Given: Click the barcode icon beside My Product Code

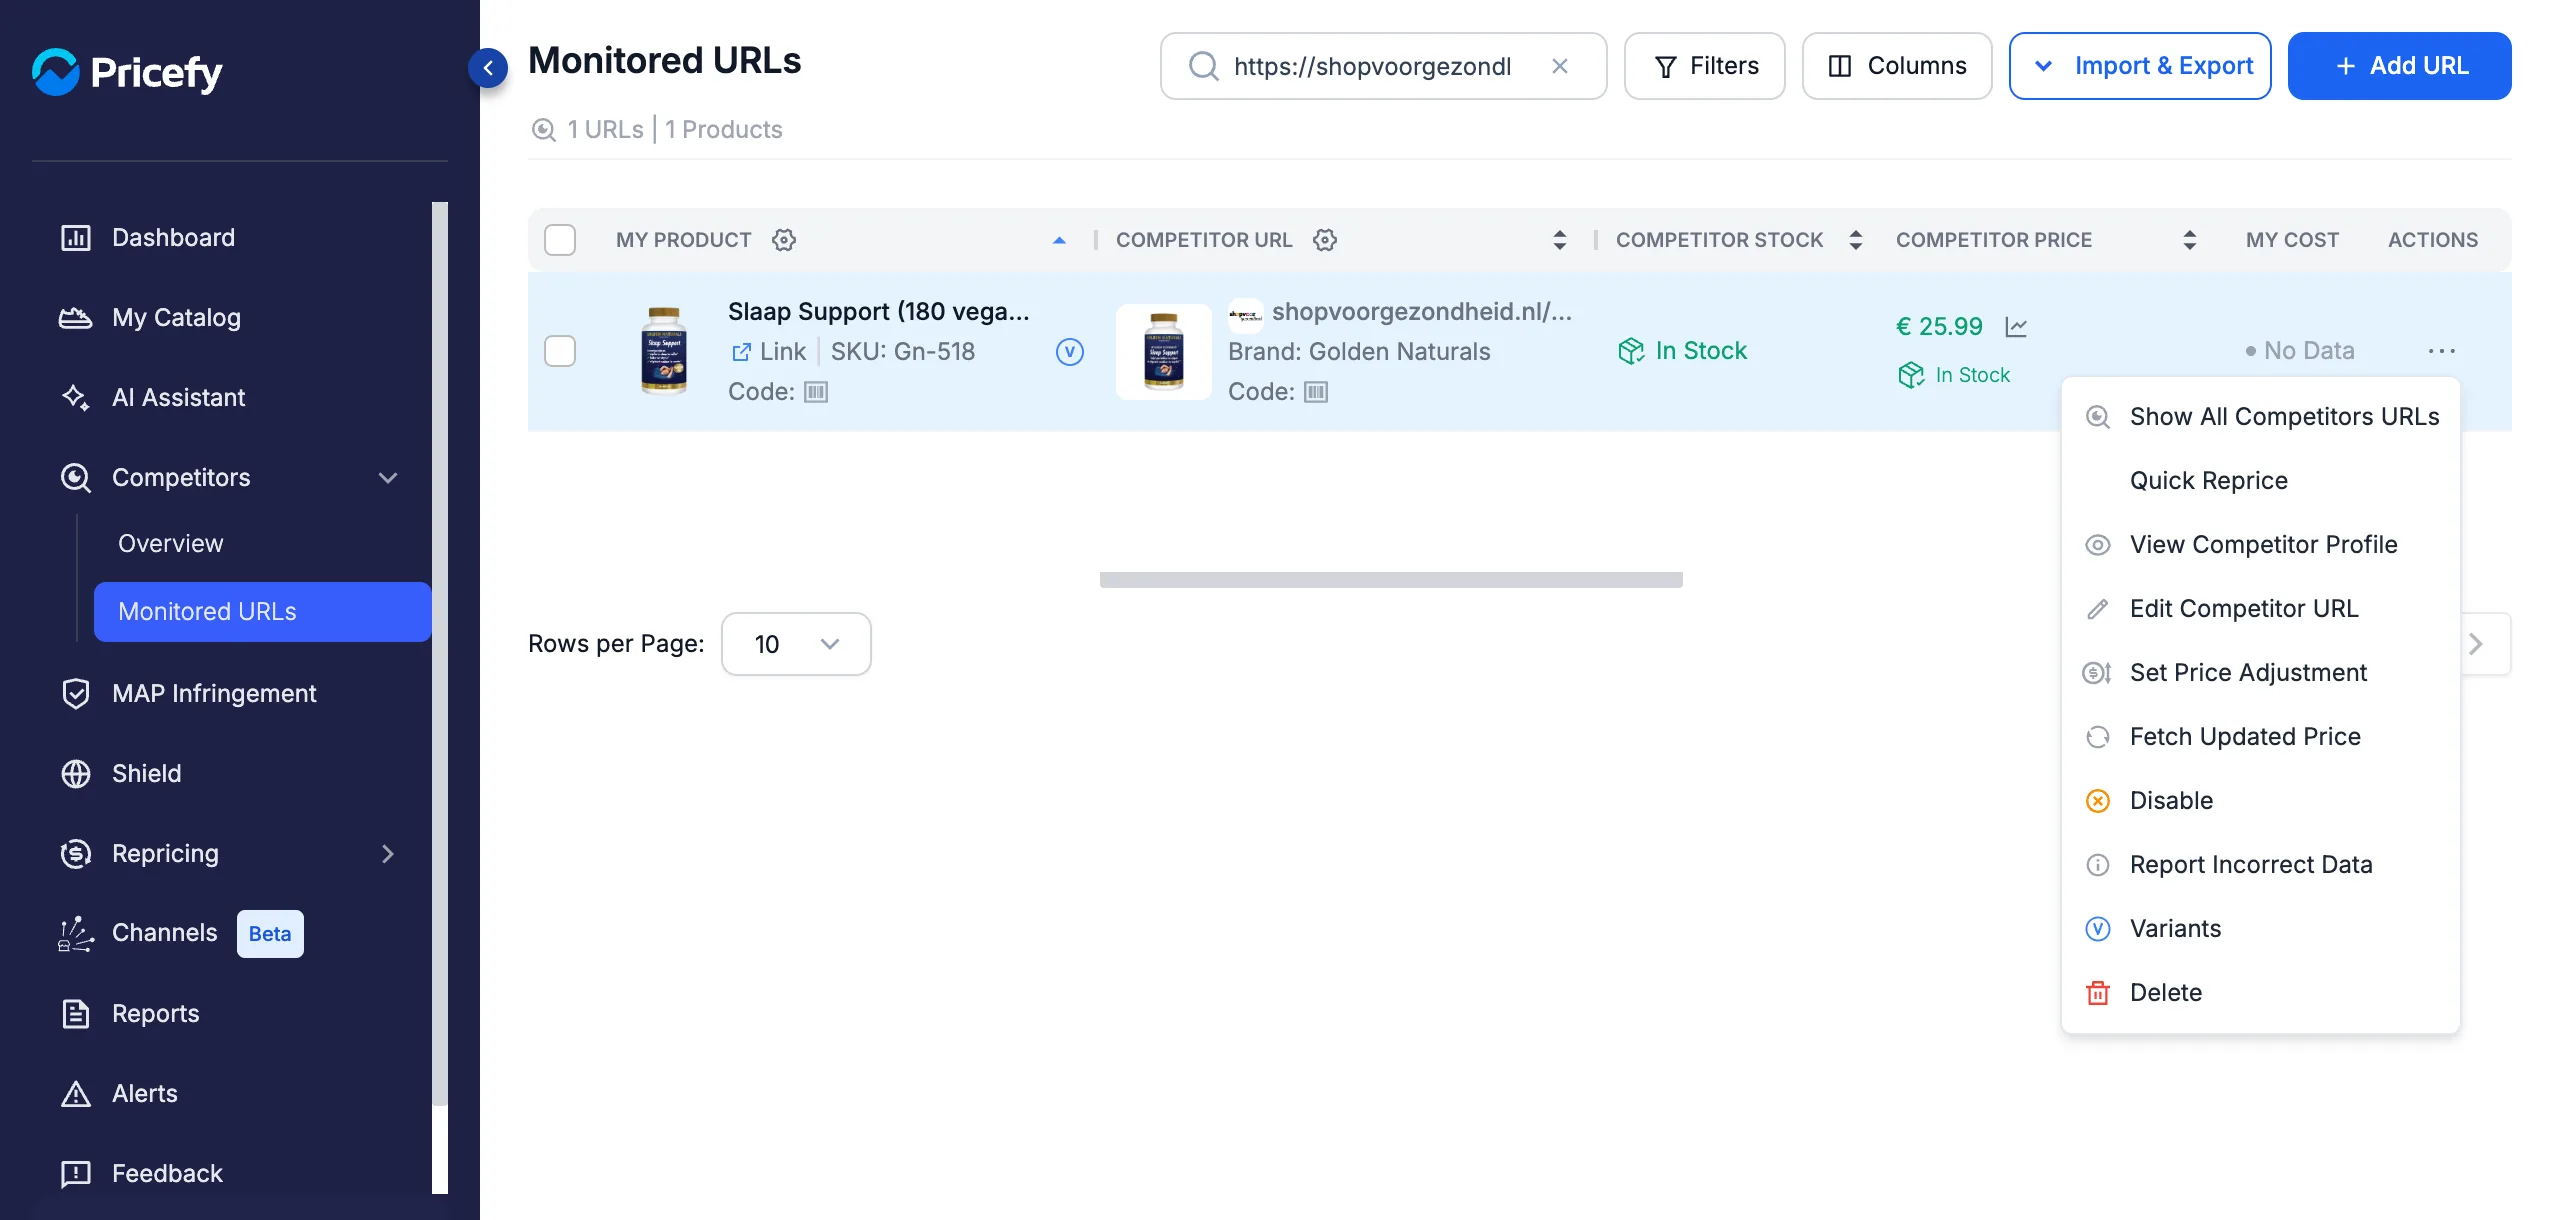Looking at the screenshot, I should pos(816,392).
